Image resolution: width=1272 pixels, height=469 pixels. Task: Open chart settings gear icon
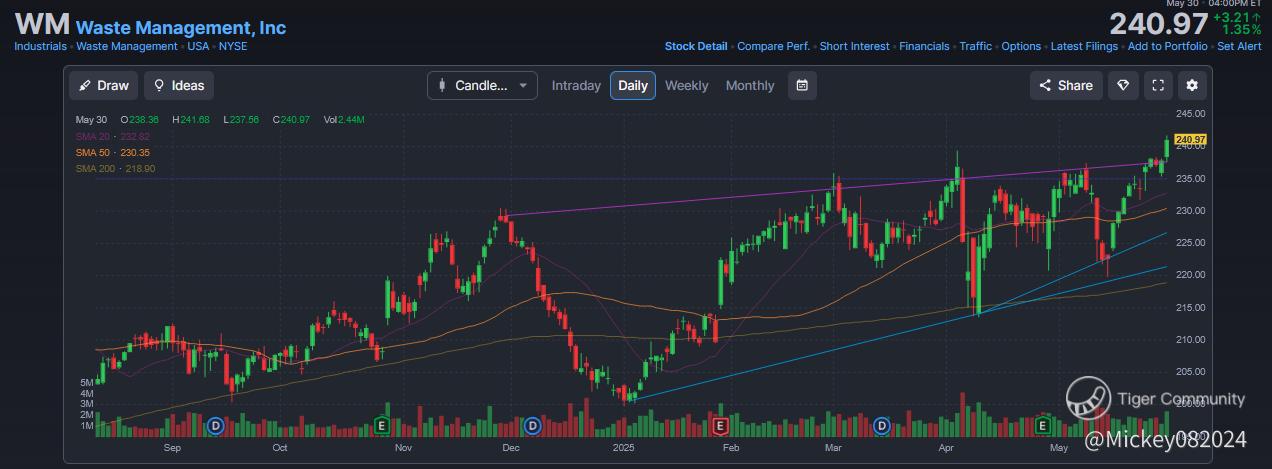pyautogui.click(x=1192, y=85)
